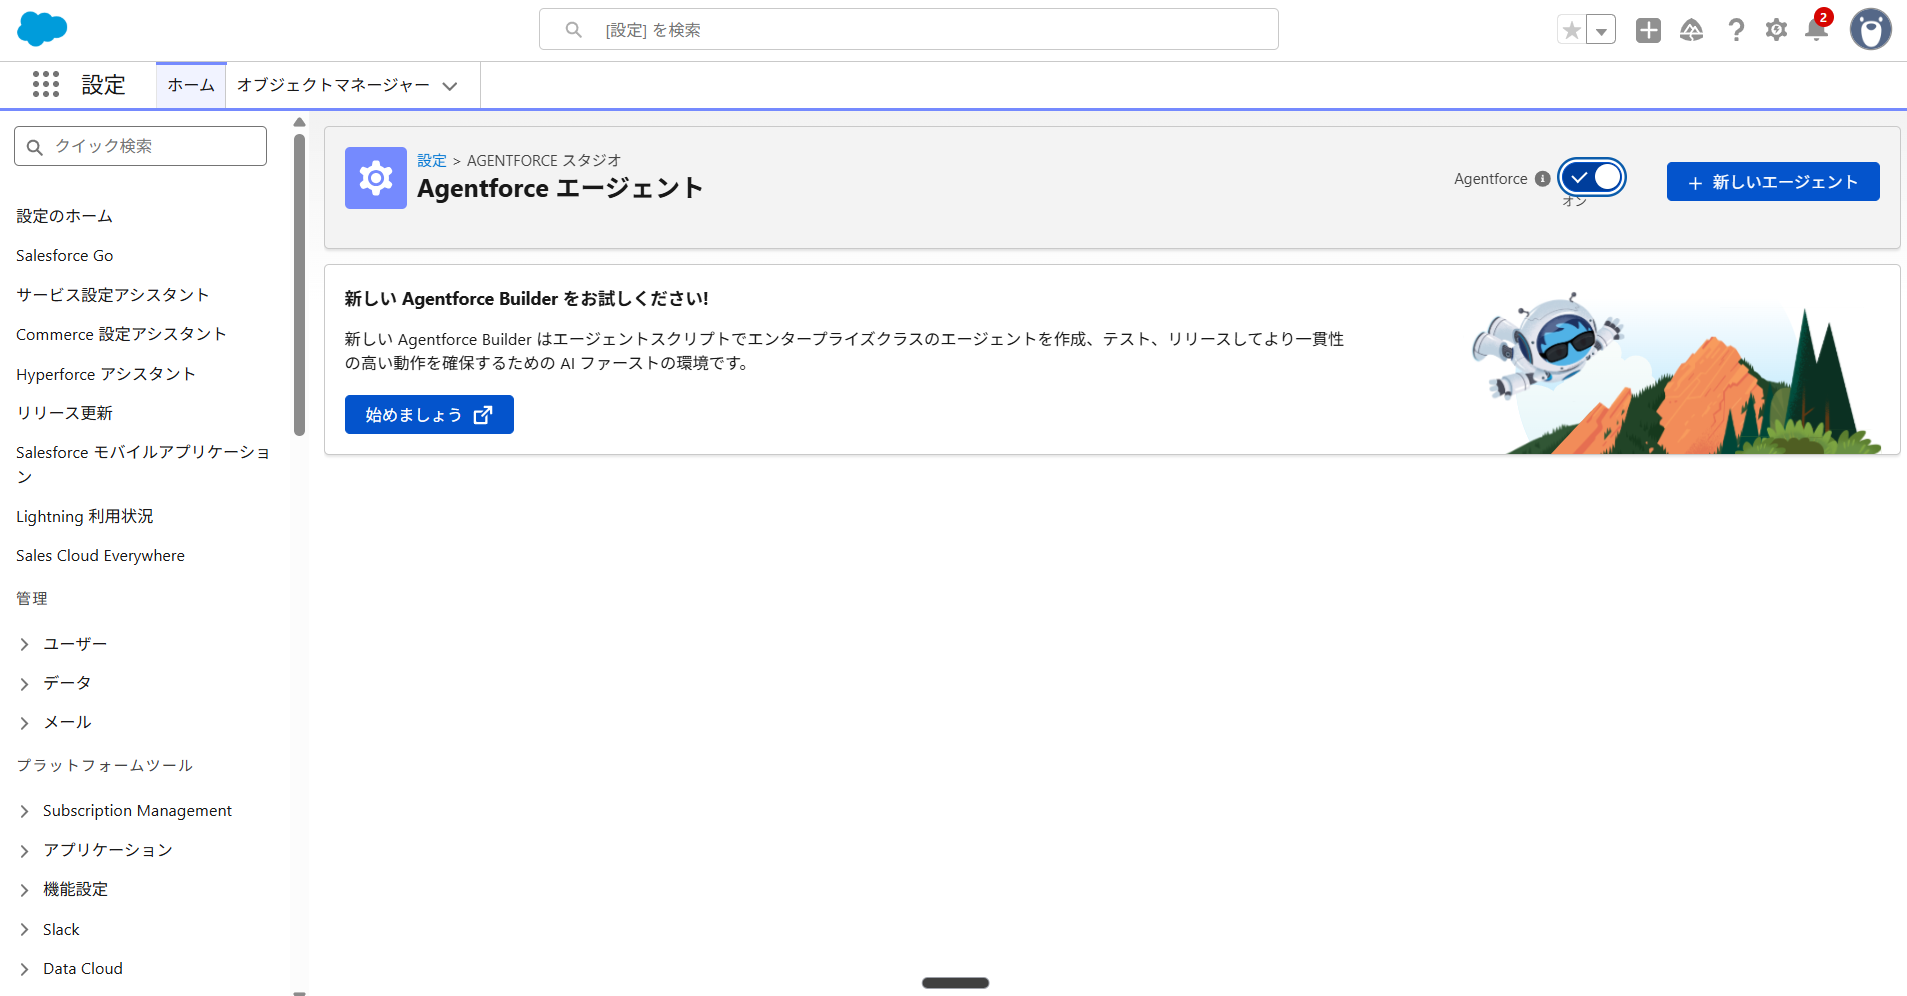Disable the Agentforce toggle switch
This screenshot has width=1907, height=996.
(x=1590, y=177)
